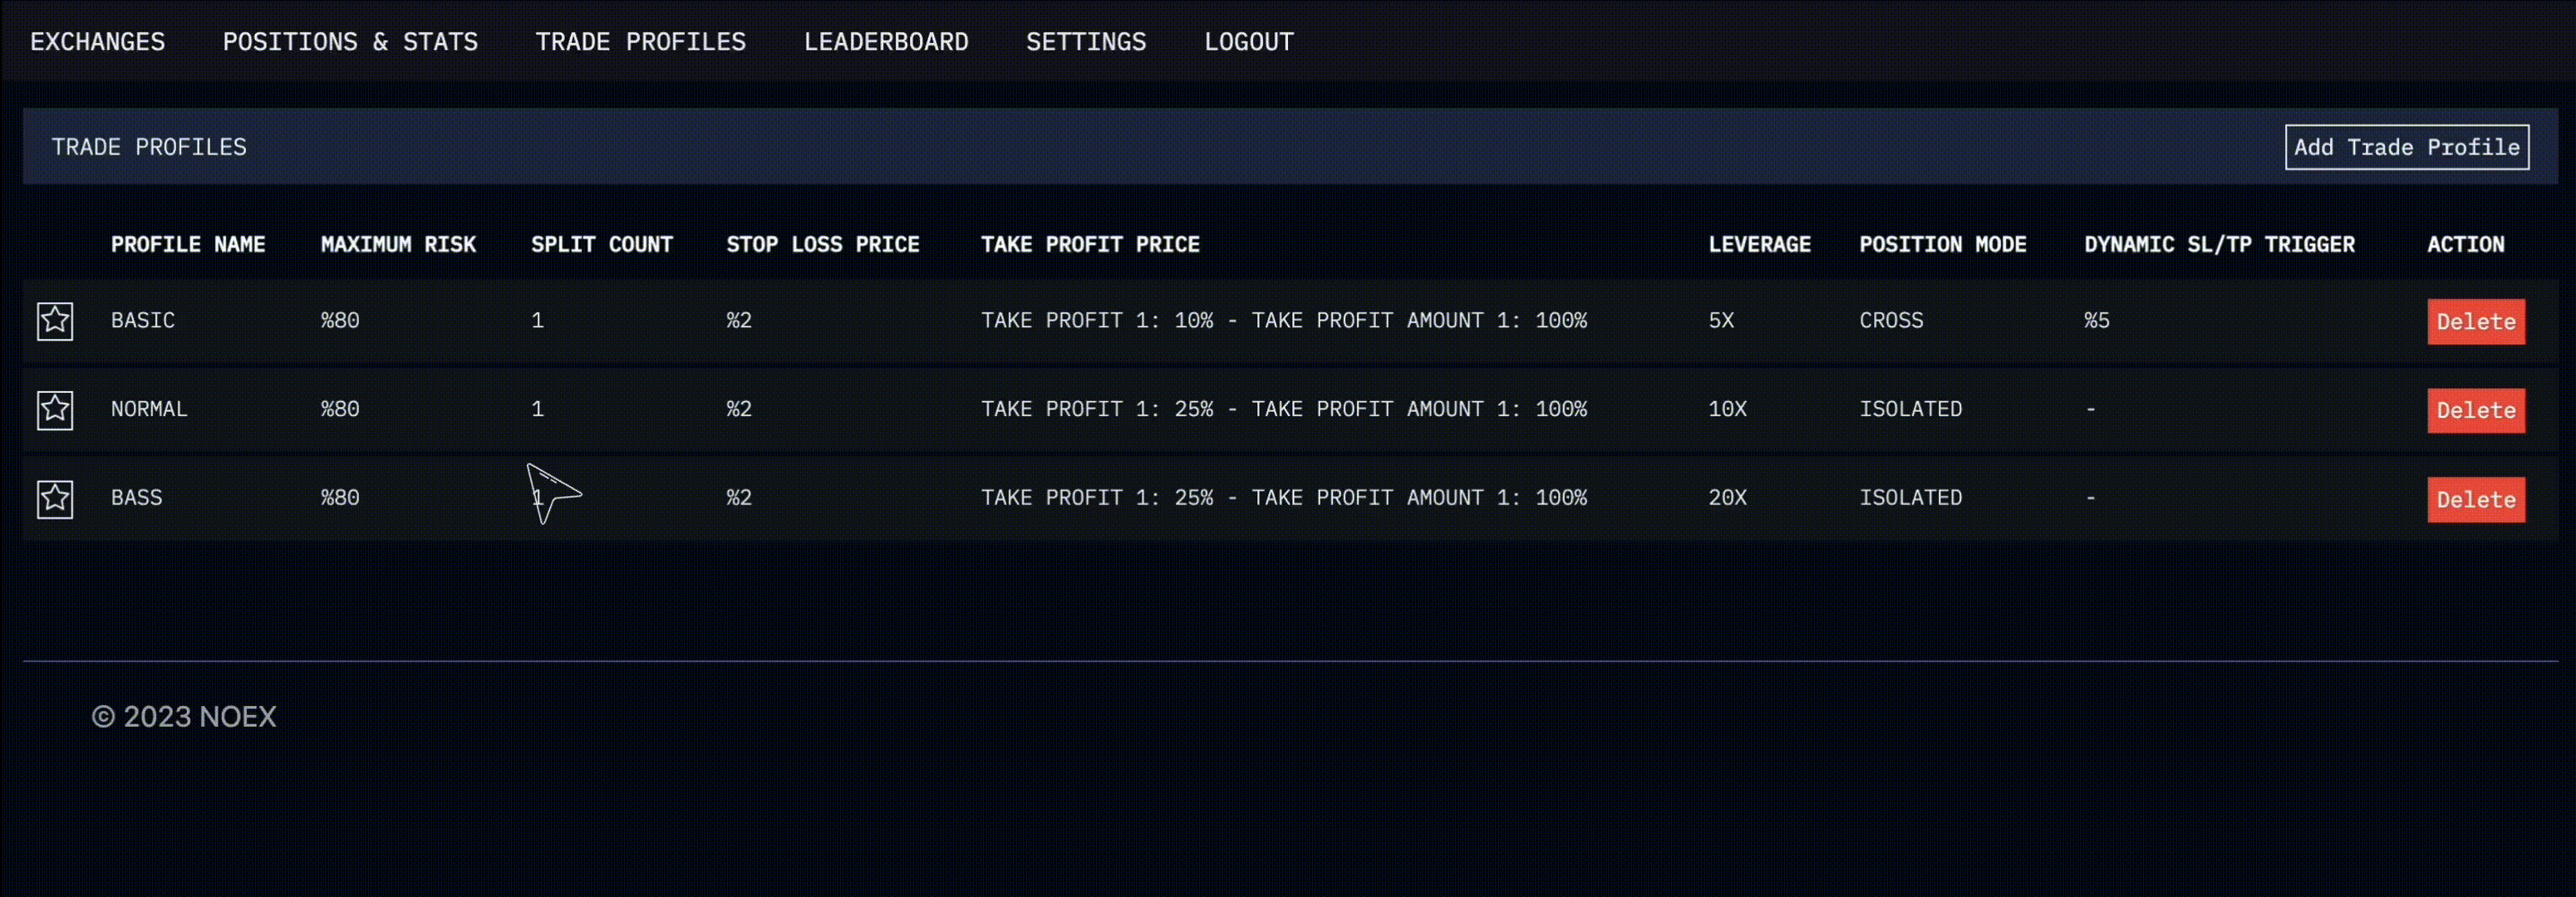Click the %2 stop loss in NORMAL row

(739, 409)
